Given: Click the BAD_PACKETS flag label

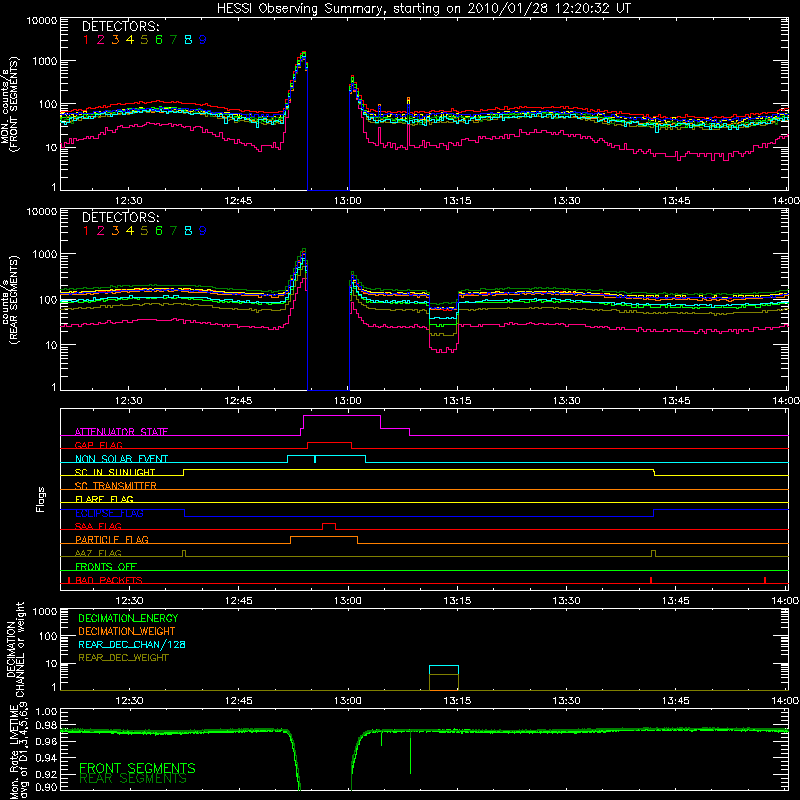Looking at the screenshot, I should coord(108,580).
